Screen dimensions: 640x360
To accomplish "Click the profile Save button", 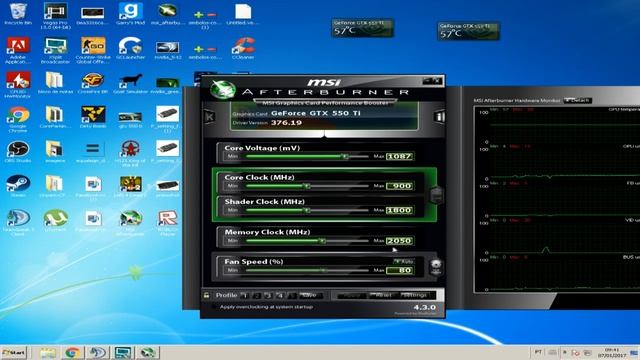I will (x=311, y=295).
